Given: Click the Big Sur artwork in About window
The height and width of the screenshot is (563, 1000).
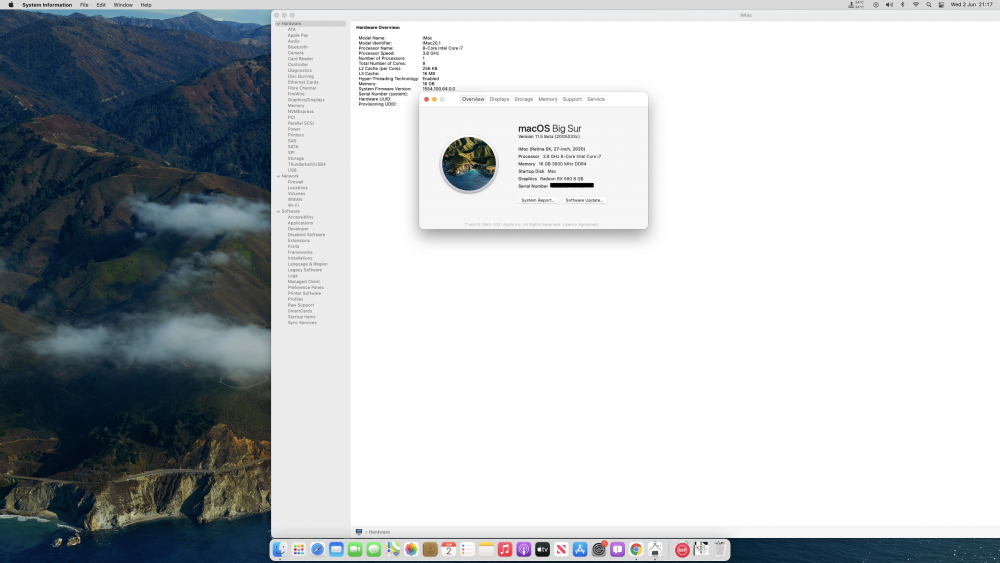Looking at the screenshot, I should tap(469, 164).
